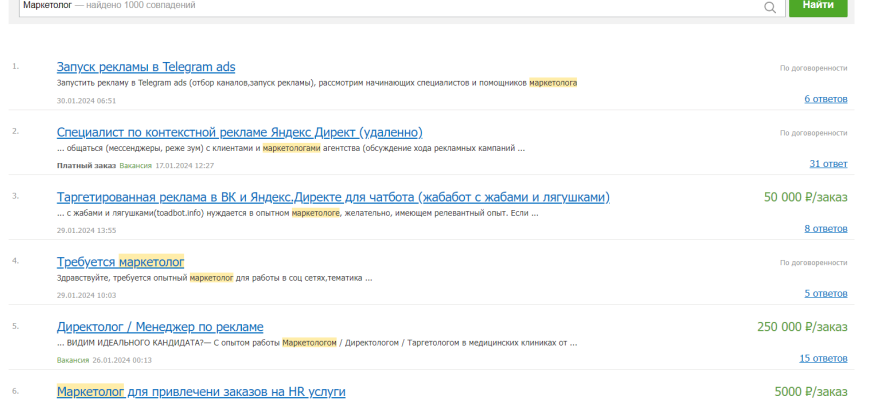View 15 ответов on Директолог job
The width and height of the screenshot is (870, 400).
(x=823, y=358)
